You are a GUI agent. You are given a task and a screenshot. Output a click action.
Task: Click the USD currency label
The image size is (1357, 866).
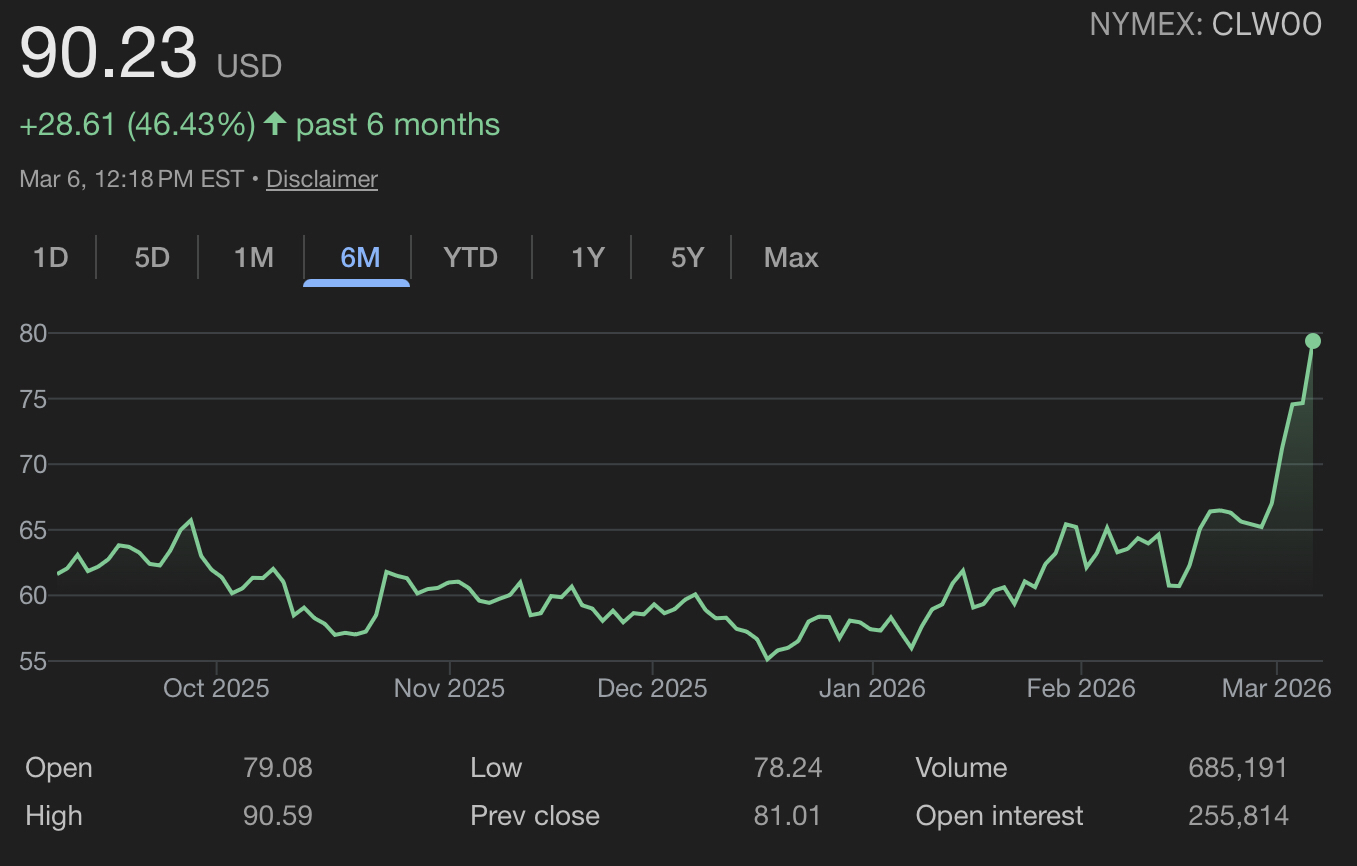pos(249,67)
